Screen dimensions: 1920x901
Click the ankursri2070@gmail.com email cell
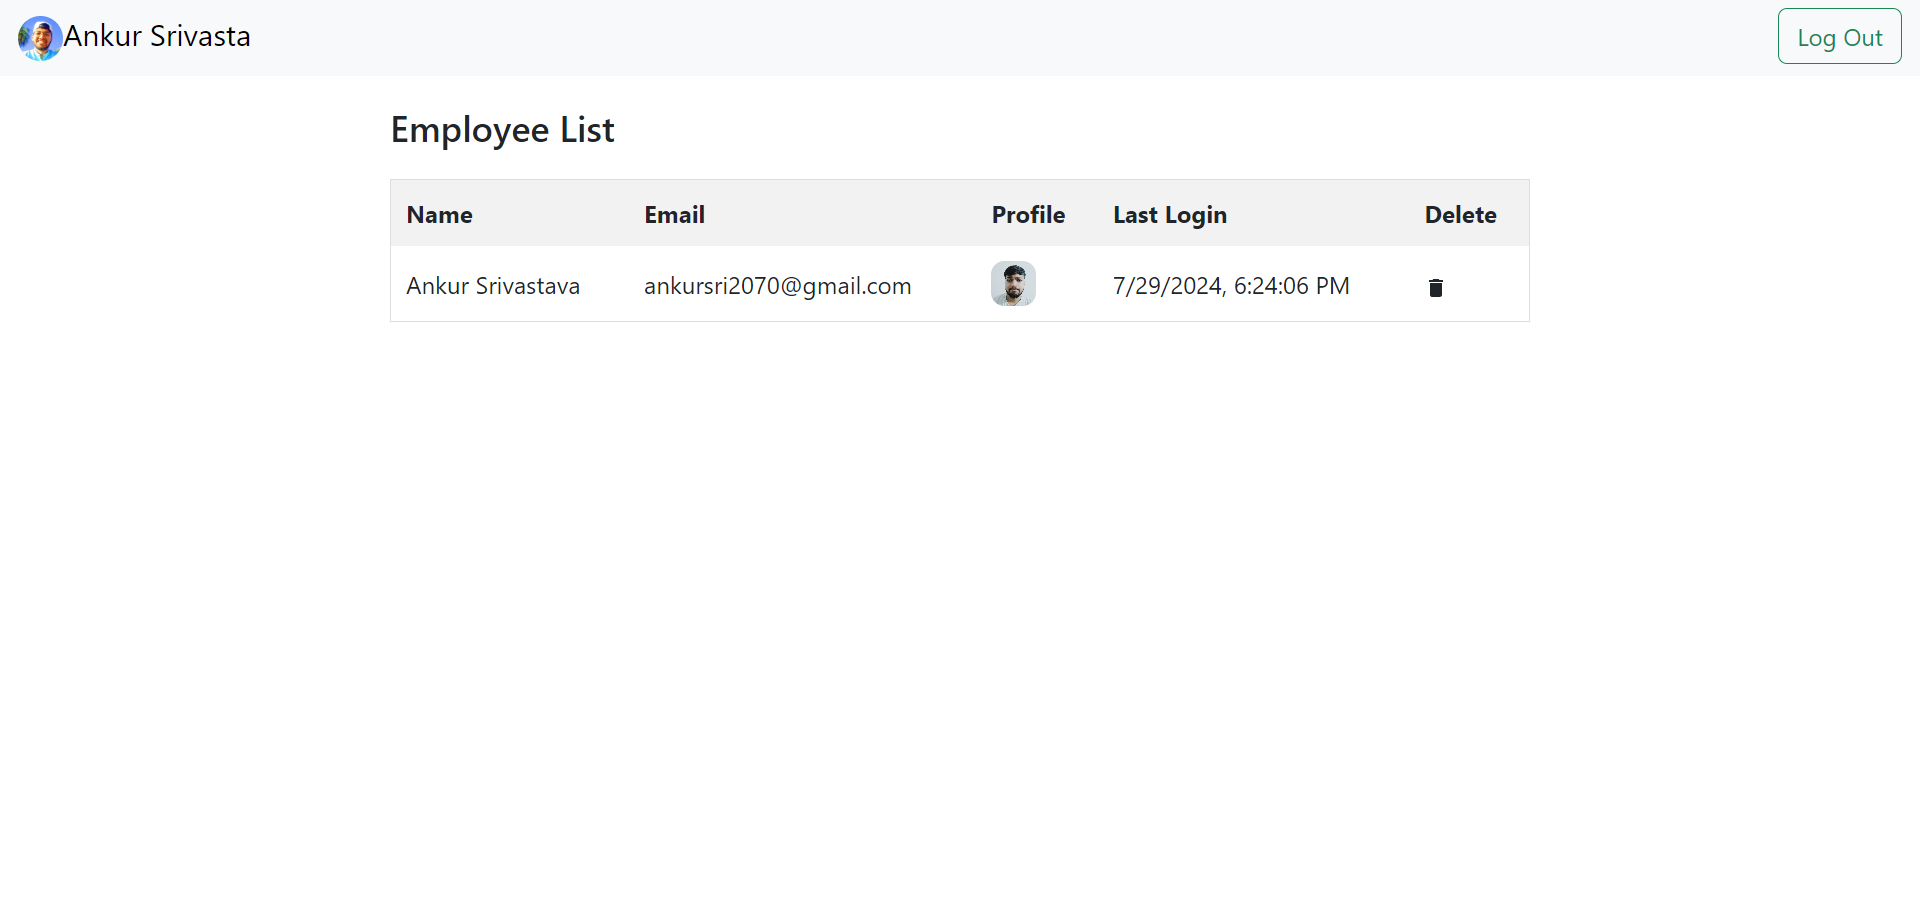click(777, 286)
